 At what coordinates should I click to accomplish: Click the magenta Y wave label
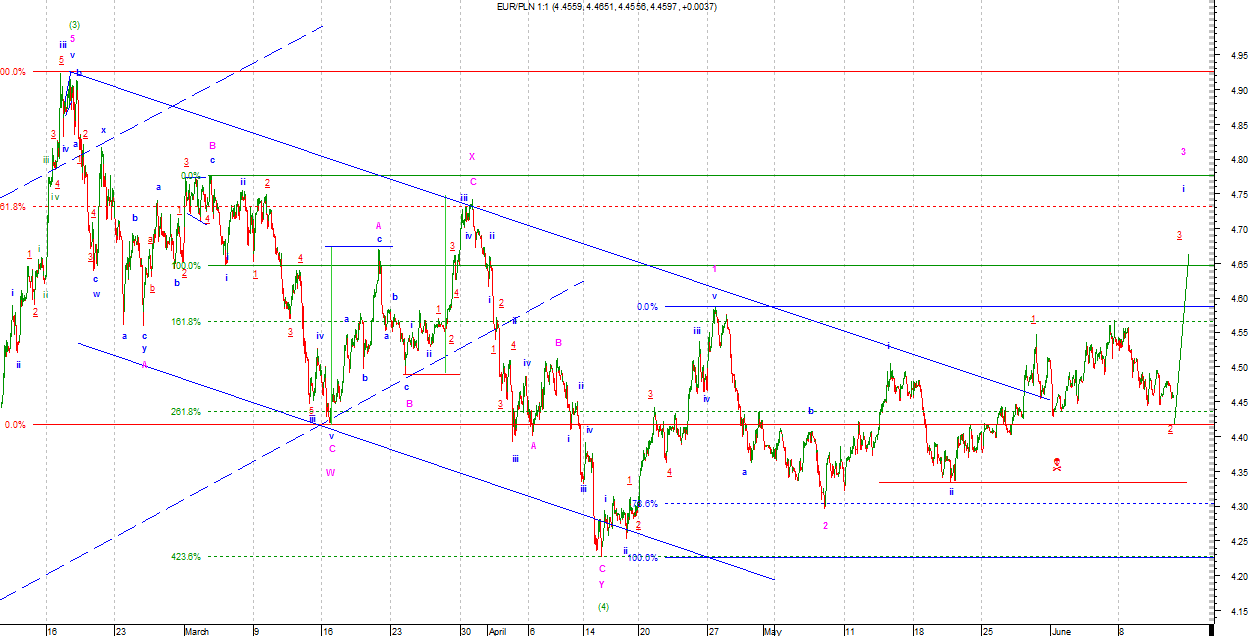[602, 584]
